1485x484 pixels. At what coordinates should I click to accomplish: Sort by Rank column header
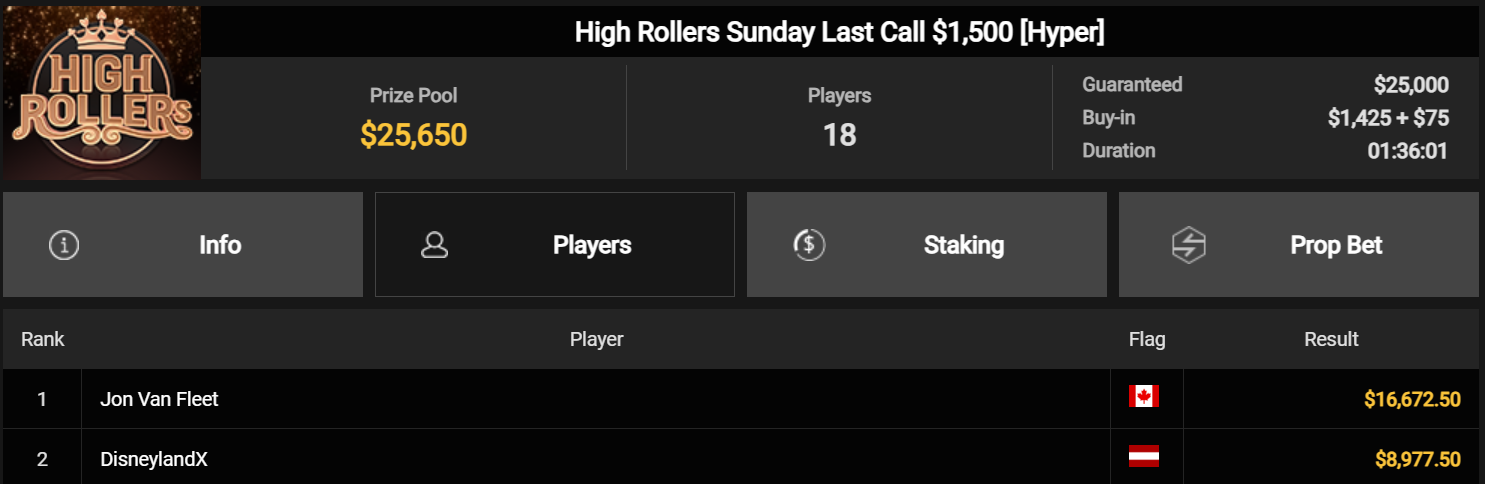pos(43,339)
